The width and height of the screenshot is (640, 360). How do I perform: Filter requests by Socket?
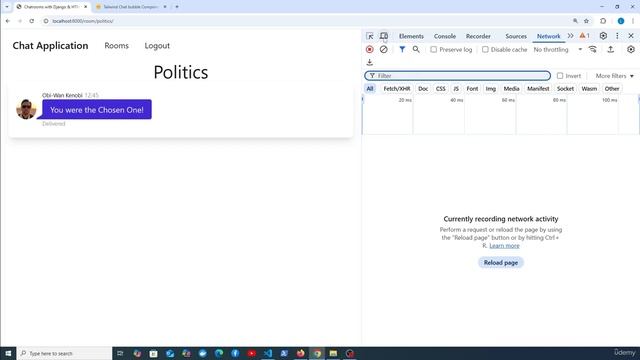pos(565,89)
